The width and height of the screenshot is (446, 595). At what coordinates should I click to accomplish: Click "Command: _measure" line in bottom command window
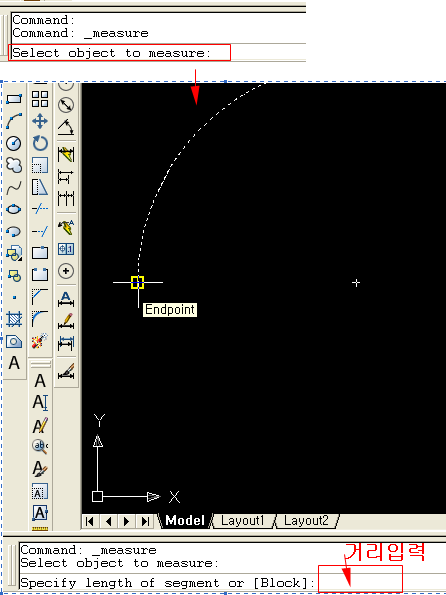[88, 550]
